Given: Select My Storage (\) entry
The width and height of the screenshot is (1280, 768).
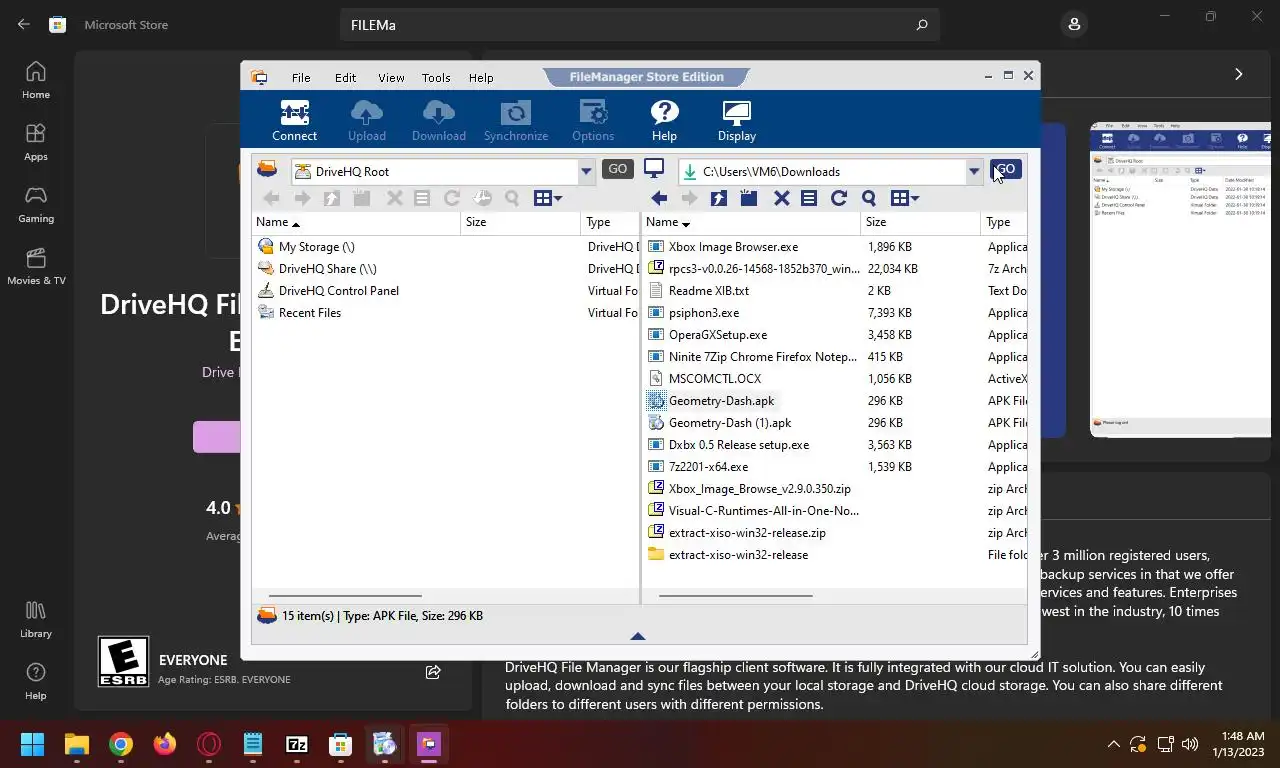Looking at the screenshot, I should [x=316, y=247].
